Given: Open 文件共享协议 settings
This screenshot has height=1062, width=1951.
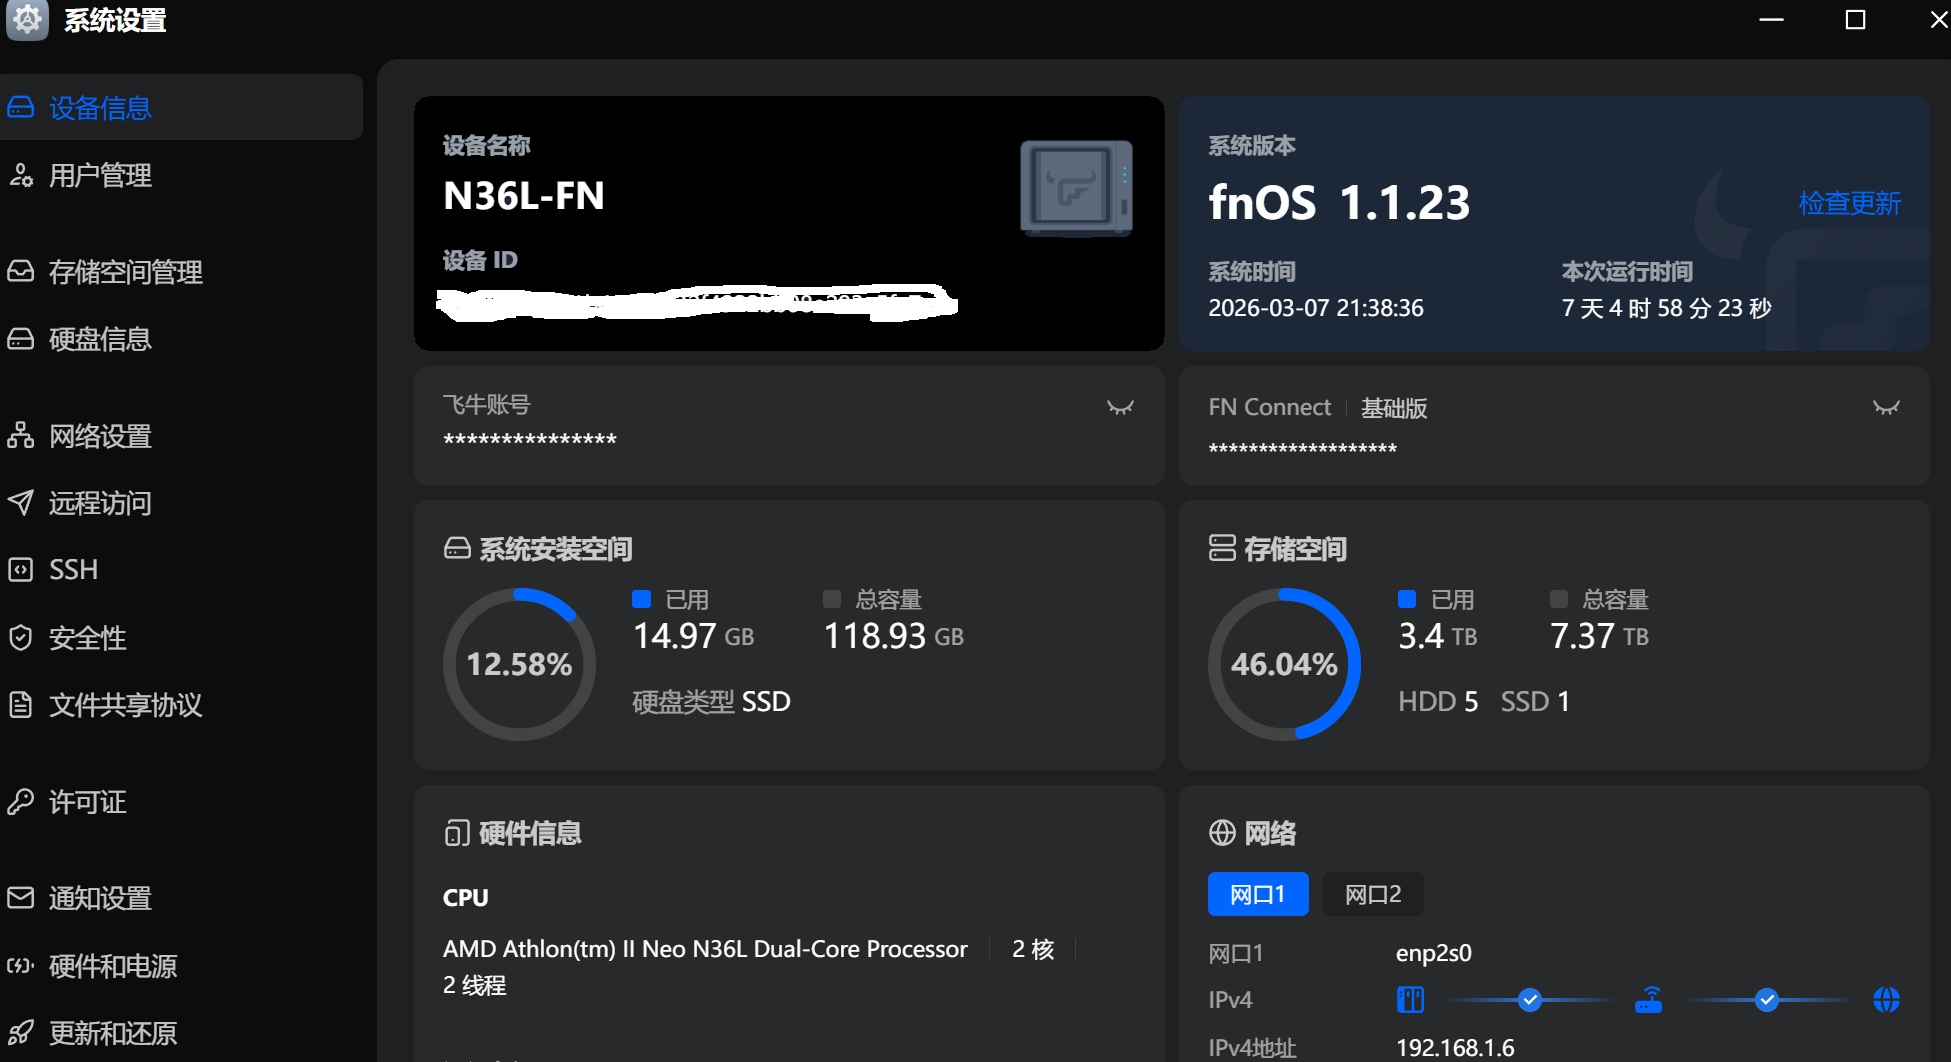Looking at the screenshot, I should [x=126, y=705].
